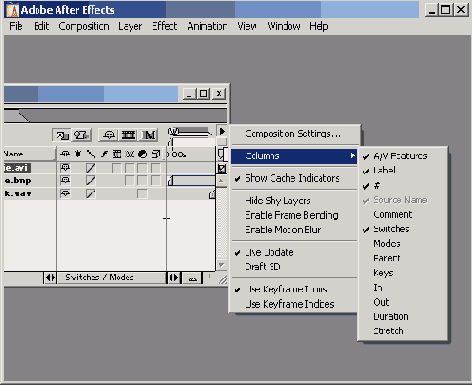This screenshot has height=385, width=472.
Task: Open the Help menu
Action: click(319, 26)
